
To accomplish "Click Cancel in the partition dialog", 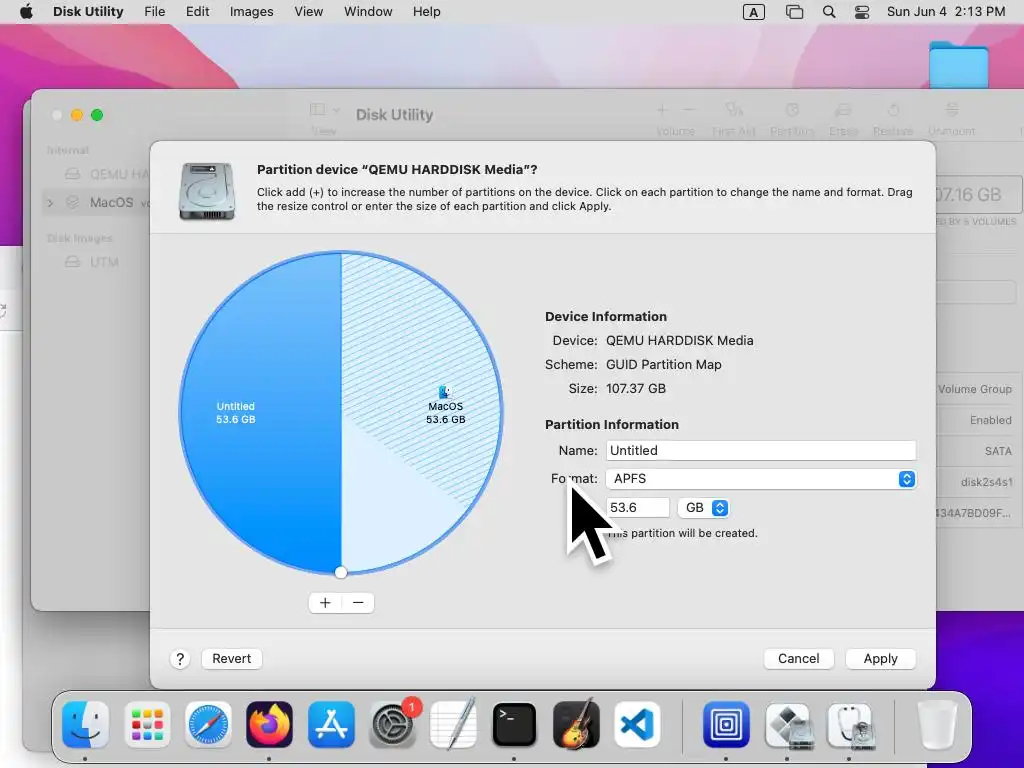I will point(799,658).
